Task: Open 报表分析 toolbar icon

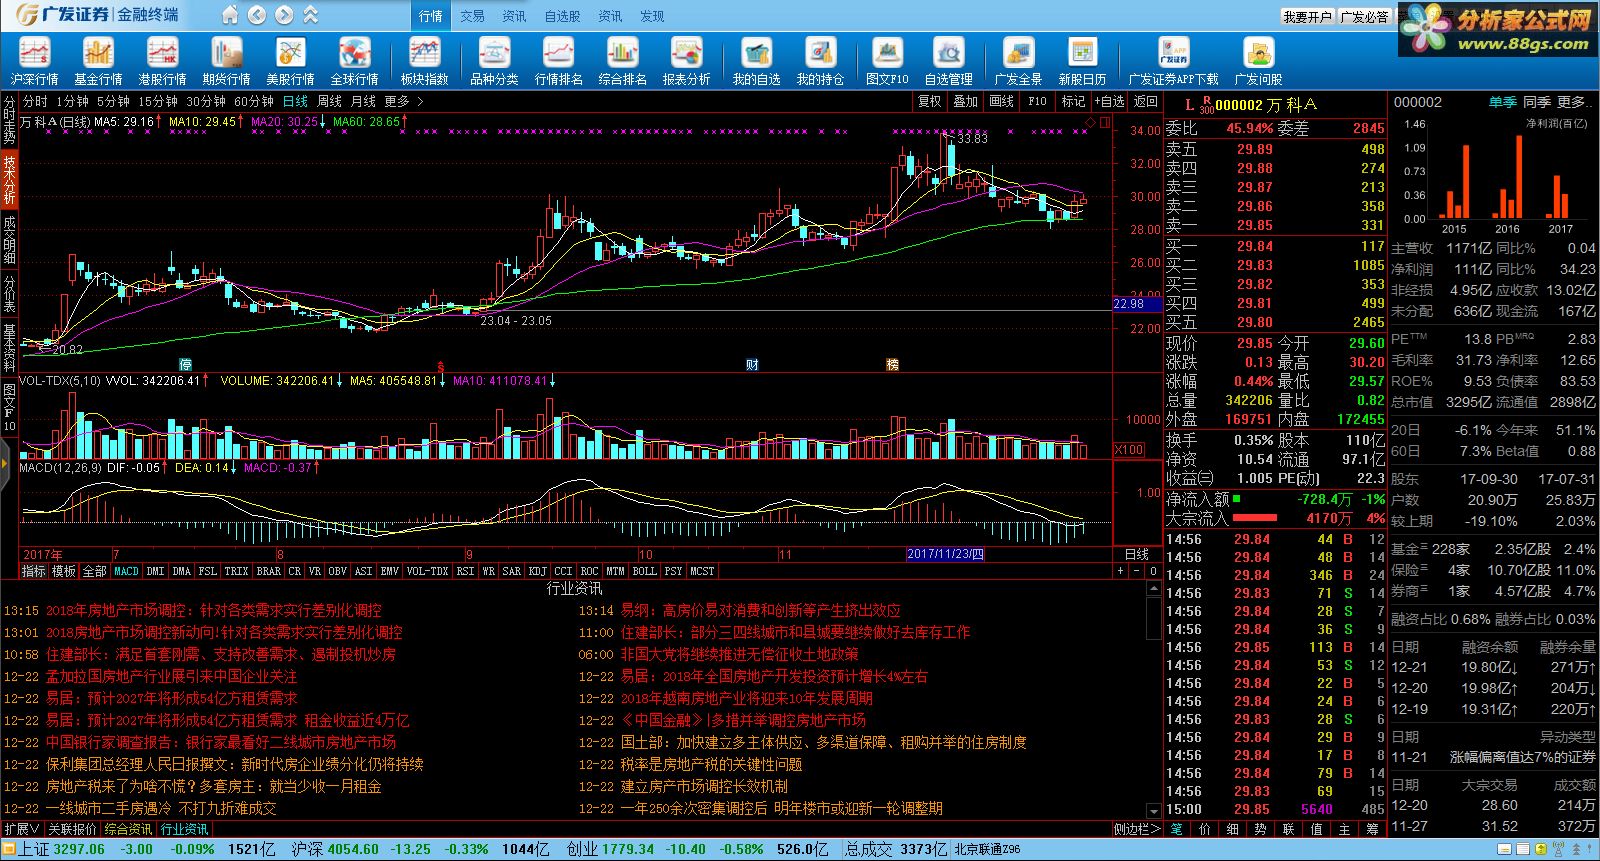Action: pyautogui.click(x=686, y=62)
